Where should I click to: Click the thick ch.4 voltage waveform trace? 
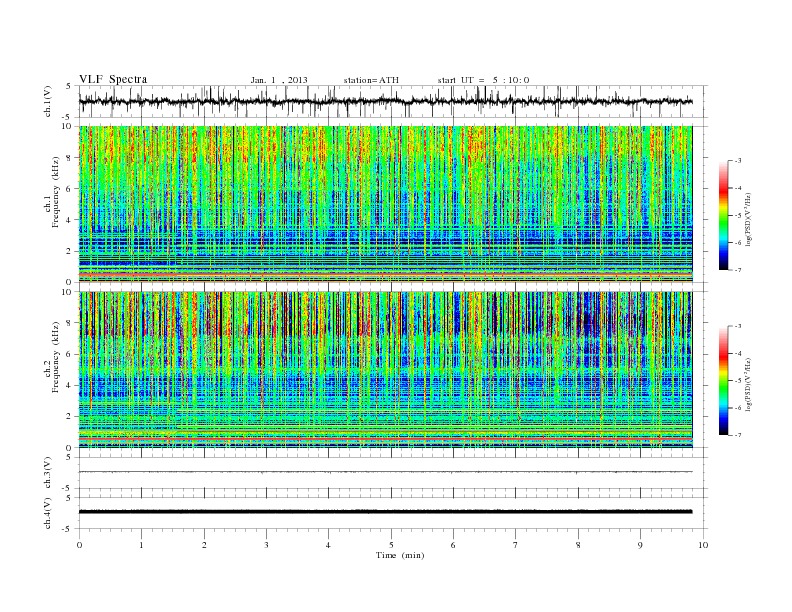(x=385, y=512)
